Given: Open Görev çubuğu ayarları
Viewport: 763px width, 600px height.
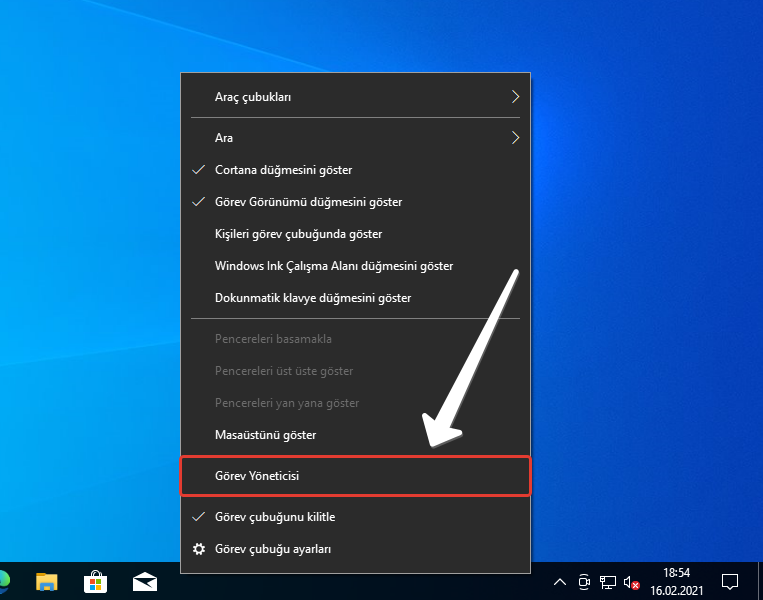Looking at the screenshot, I should (273, 549).
